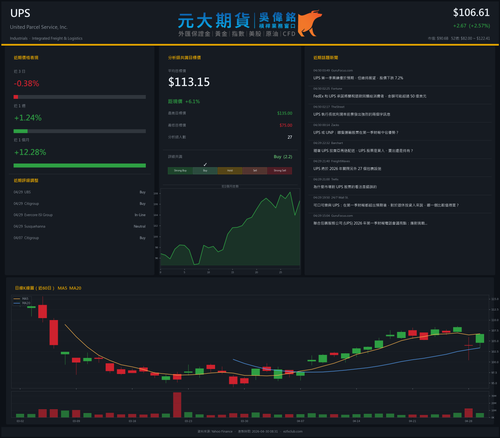Screen dimensions: 500x438
Task: Click the Neutral rating for Susquehanna
Action: [140, 226]
